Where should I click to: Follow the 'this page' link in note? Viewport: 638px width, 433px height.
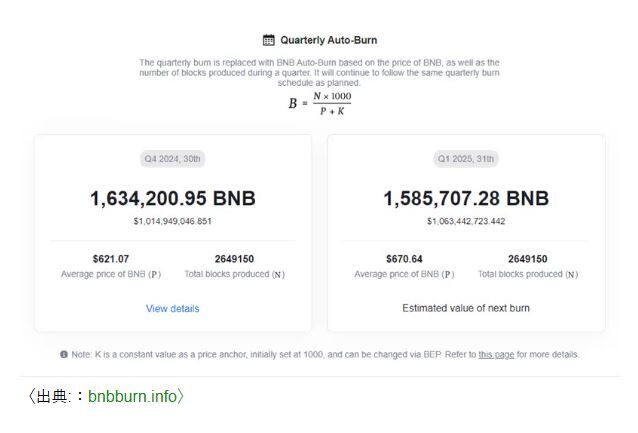point(496,354)
